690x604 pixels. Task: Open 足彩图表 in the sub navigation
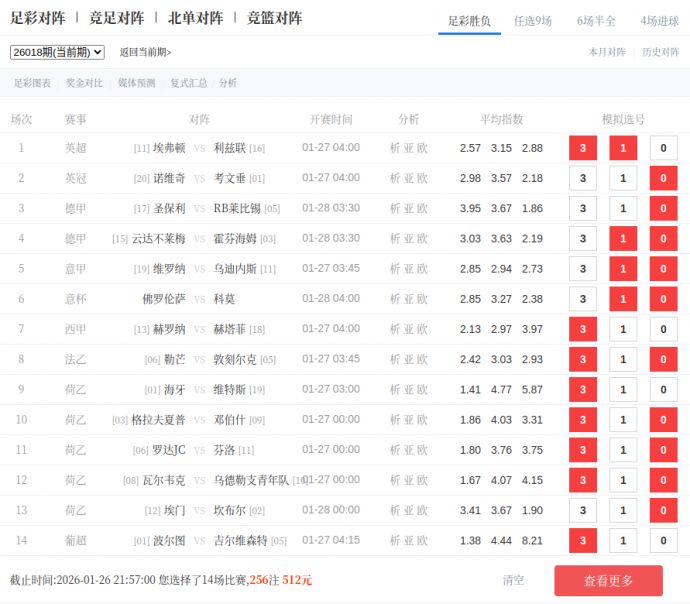click(x=32, y=83)
